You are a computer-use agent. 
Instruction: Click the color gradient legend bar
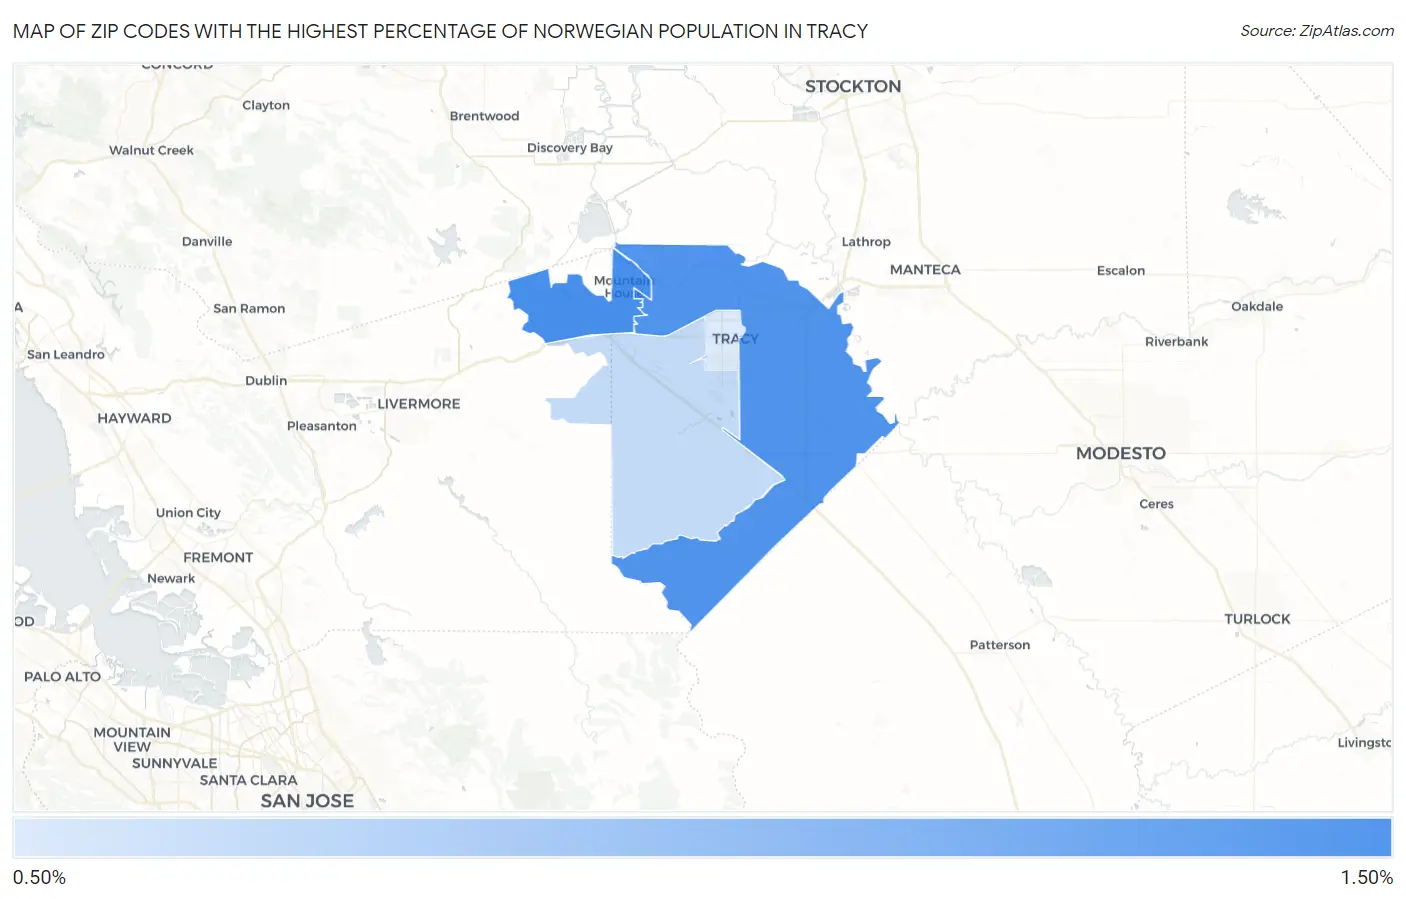click(x=702, y=838)
